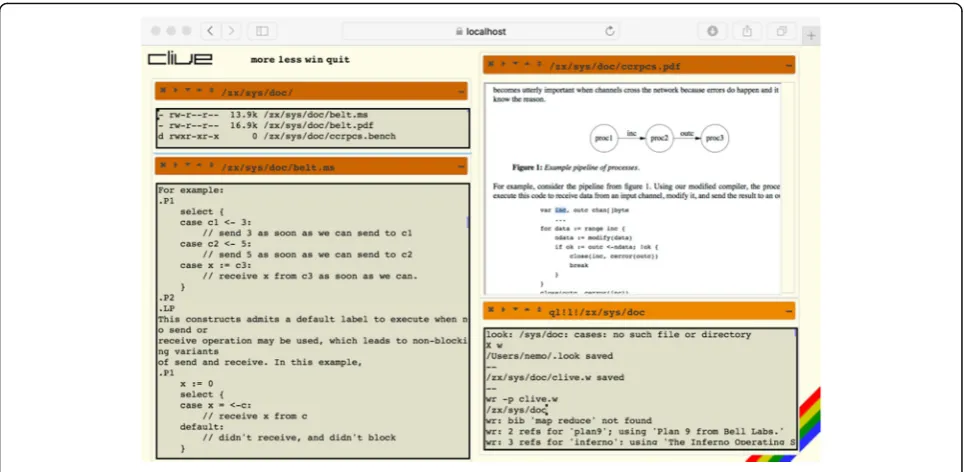967x472 pixels.
Task: Show all tabs overview button
Action: tap(781, 31)
